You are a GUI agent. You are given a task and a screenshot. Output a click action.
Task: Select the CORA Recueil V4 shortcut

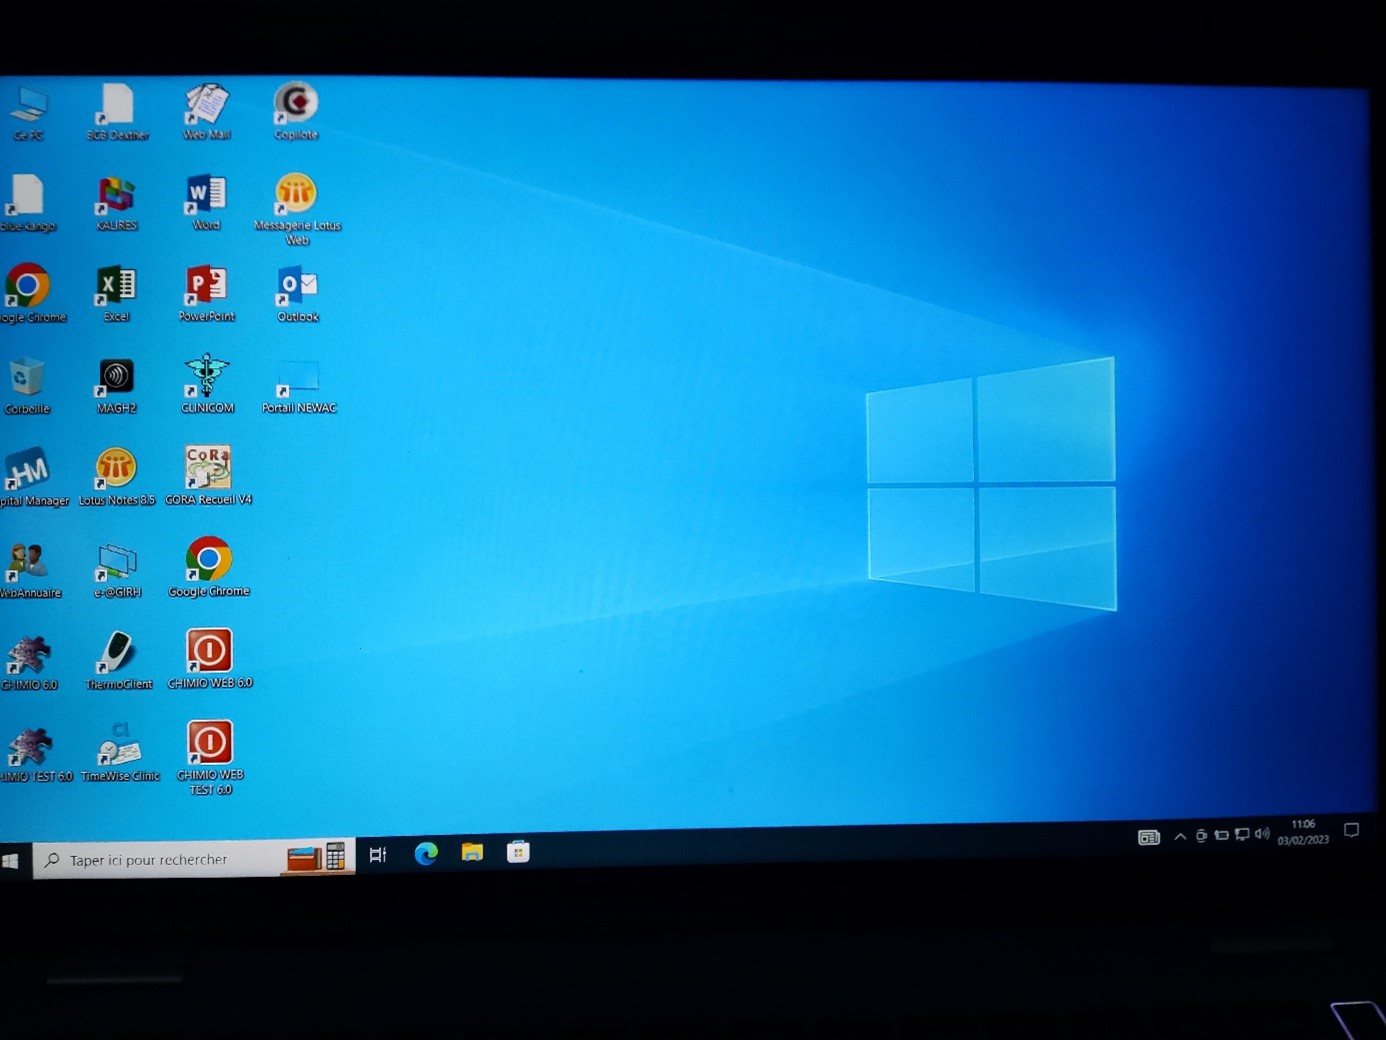(x=208, y=469)
